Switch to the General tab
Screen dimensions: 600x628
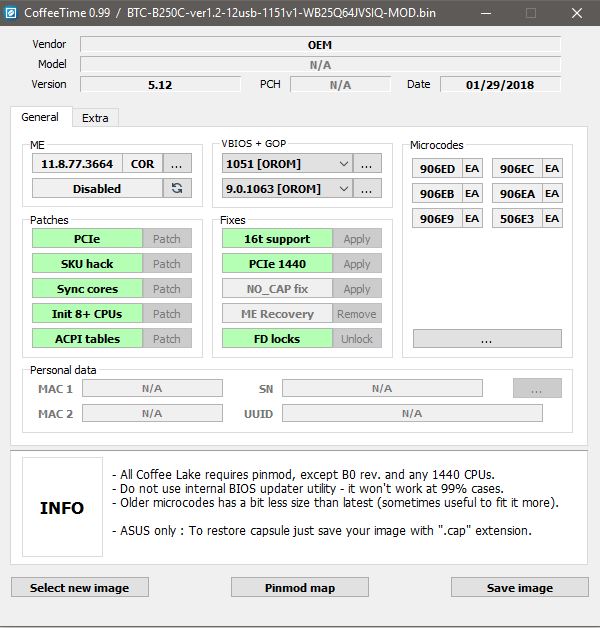click(40, 117)
